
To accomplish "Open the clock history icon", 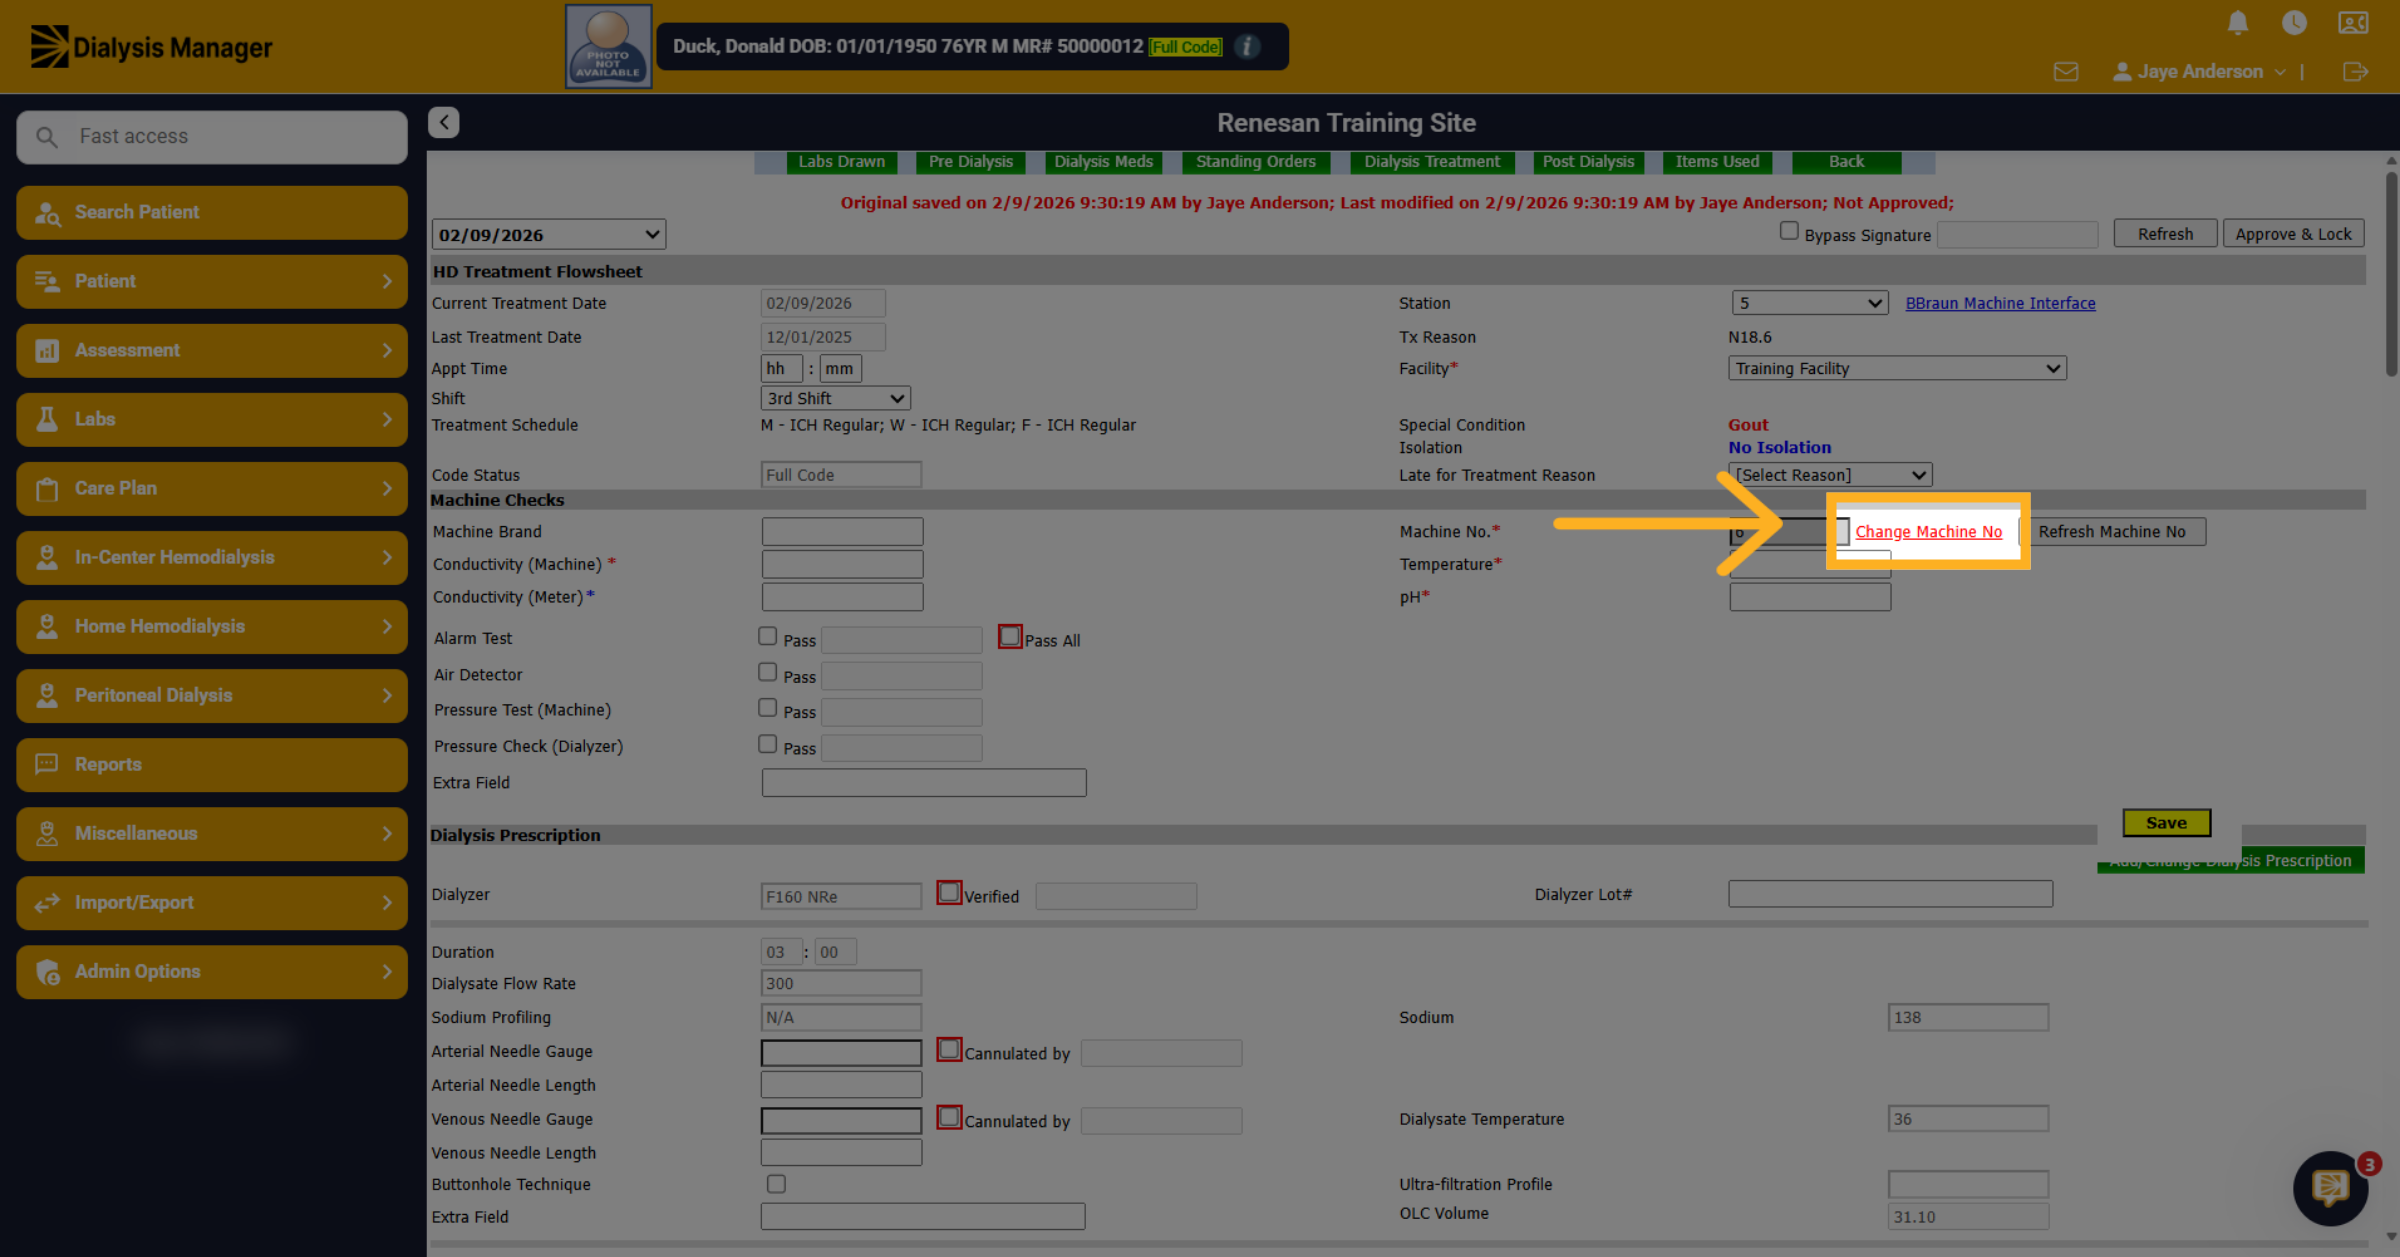I will [2294, 23].
